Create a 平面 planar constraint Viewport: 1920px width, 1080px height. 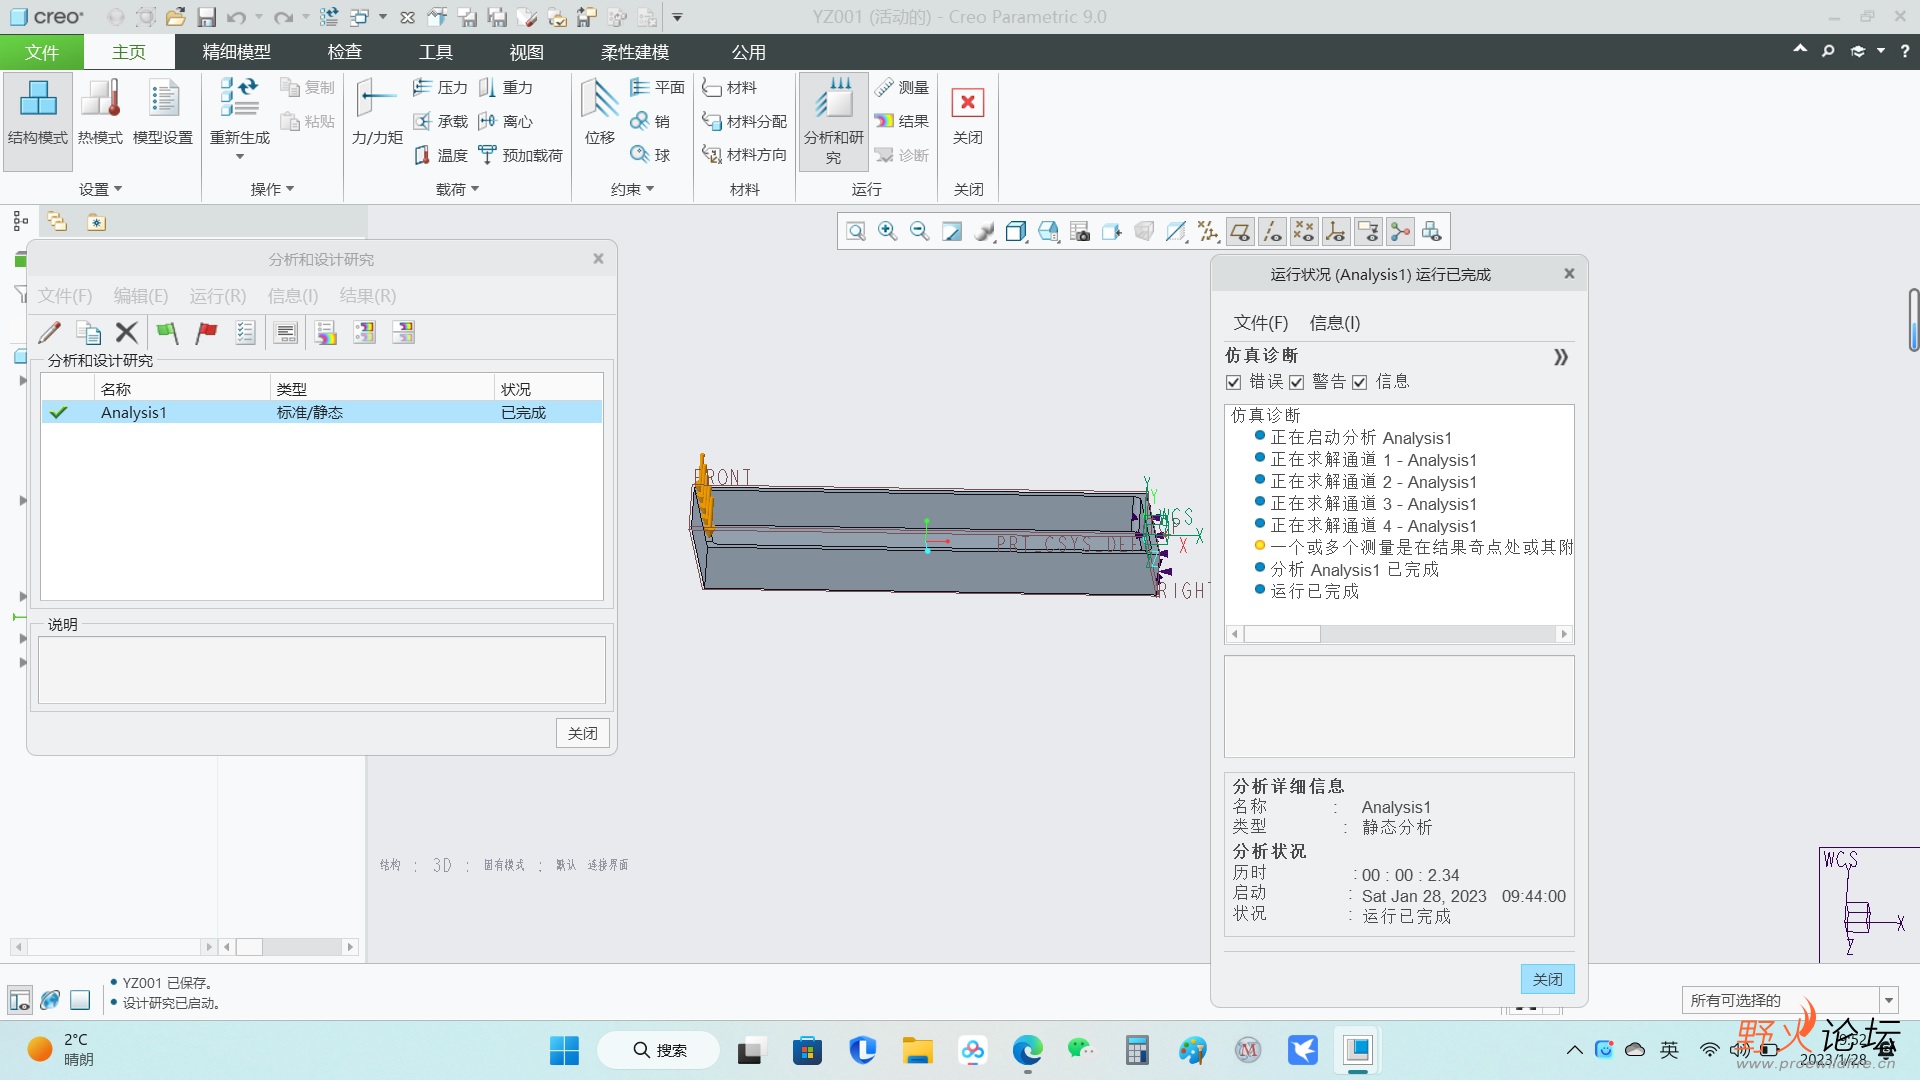[x=657, y=88]
